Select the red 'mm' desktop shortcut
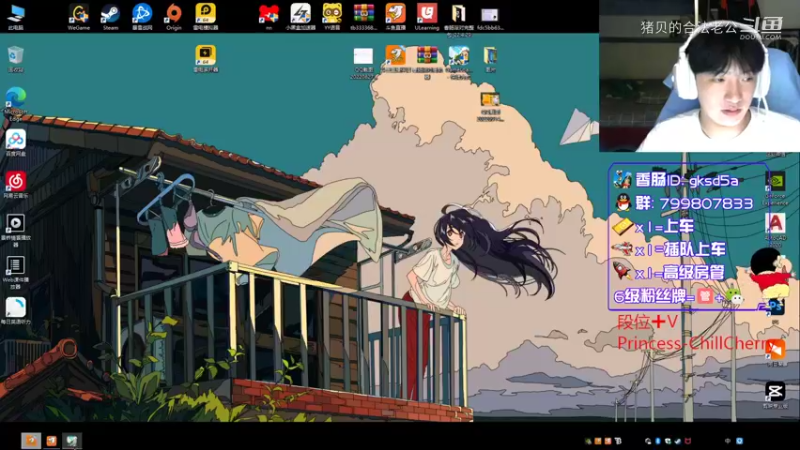Screen dimensions: 800x450 click(x=268, y=17)
